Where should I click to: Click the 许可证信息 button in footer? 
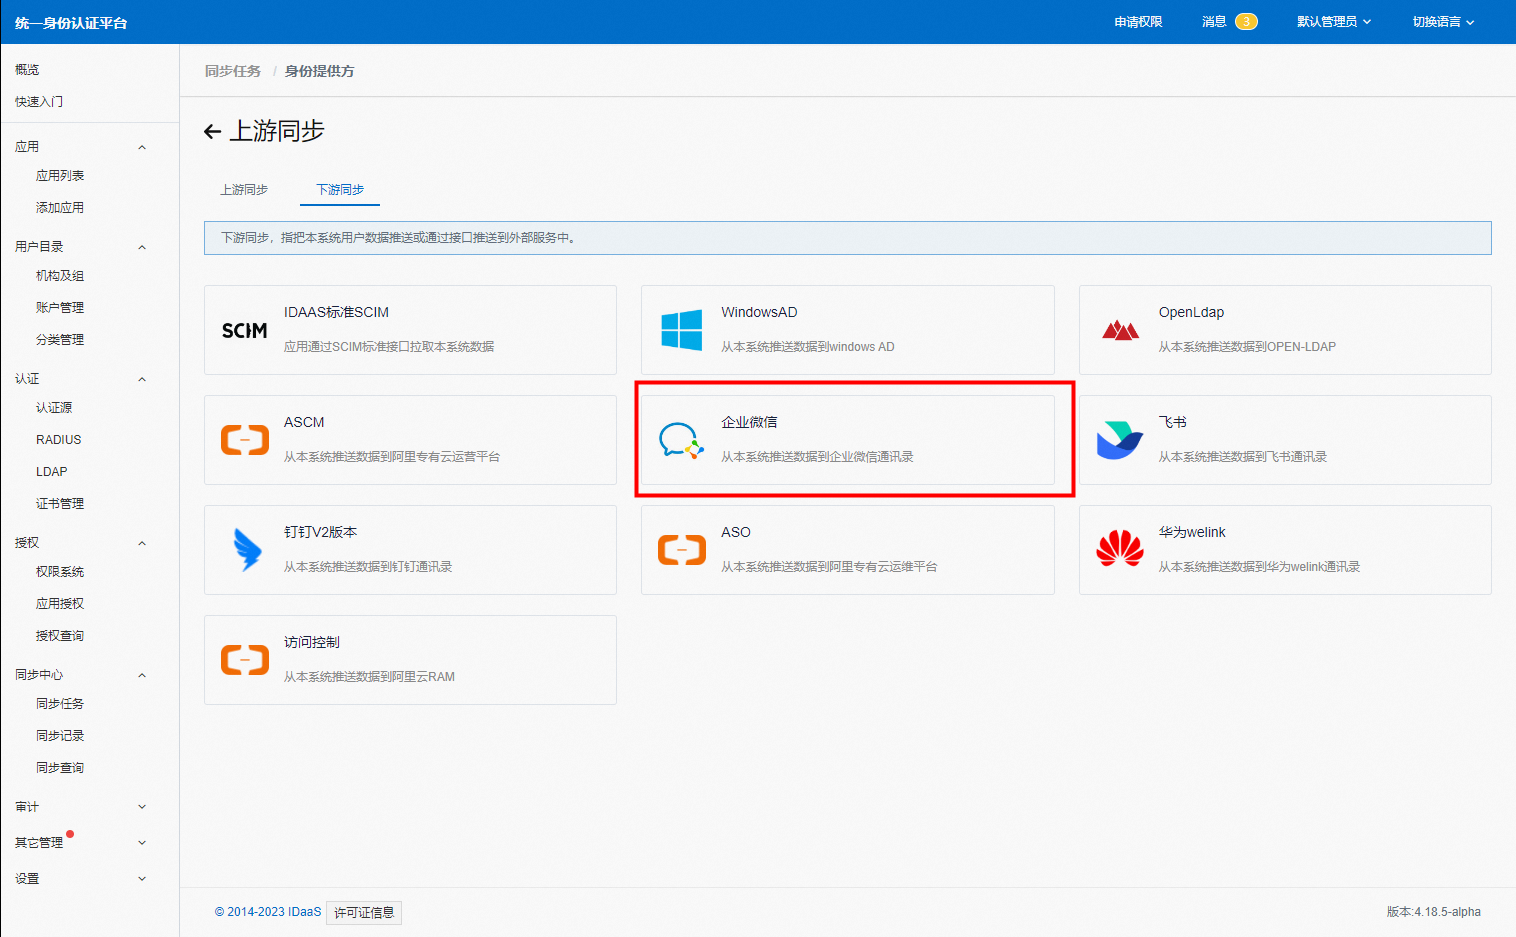tap(364, 912)
